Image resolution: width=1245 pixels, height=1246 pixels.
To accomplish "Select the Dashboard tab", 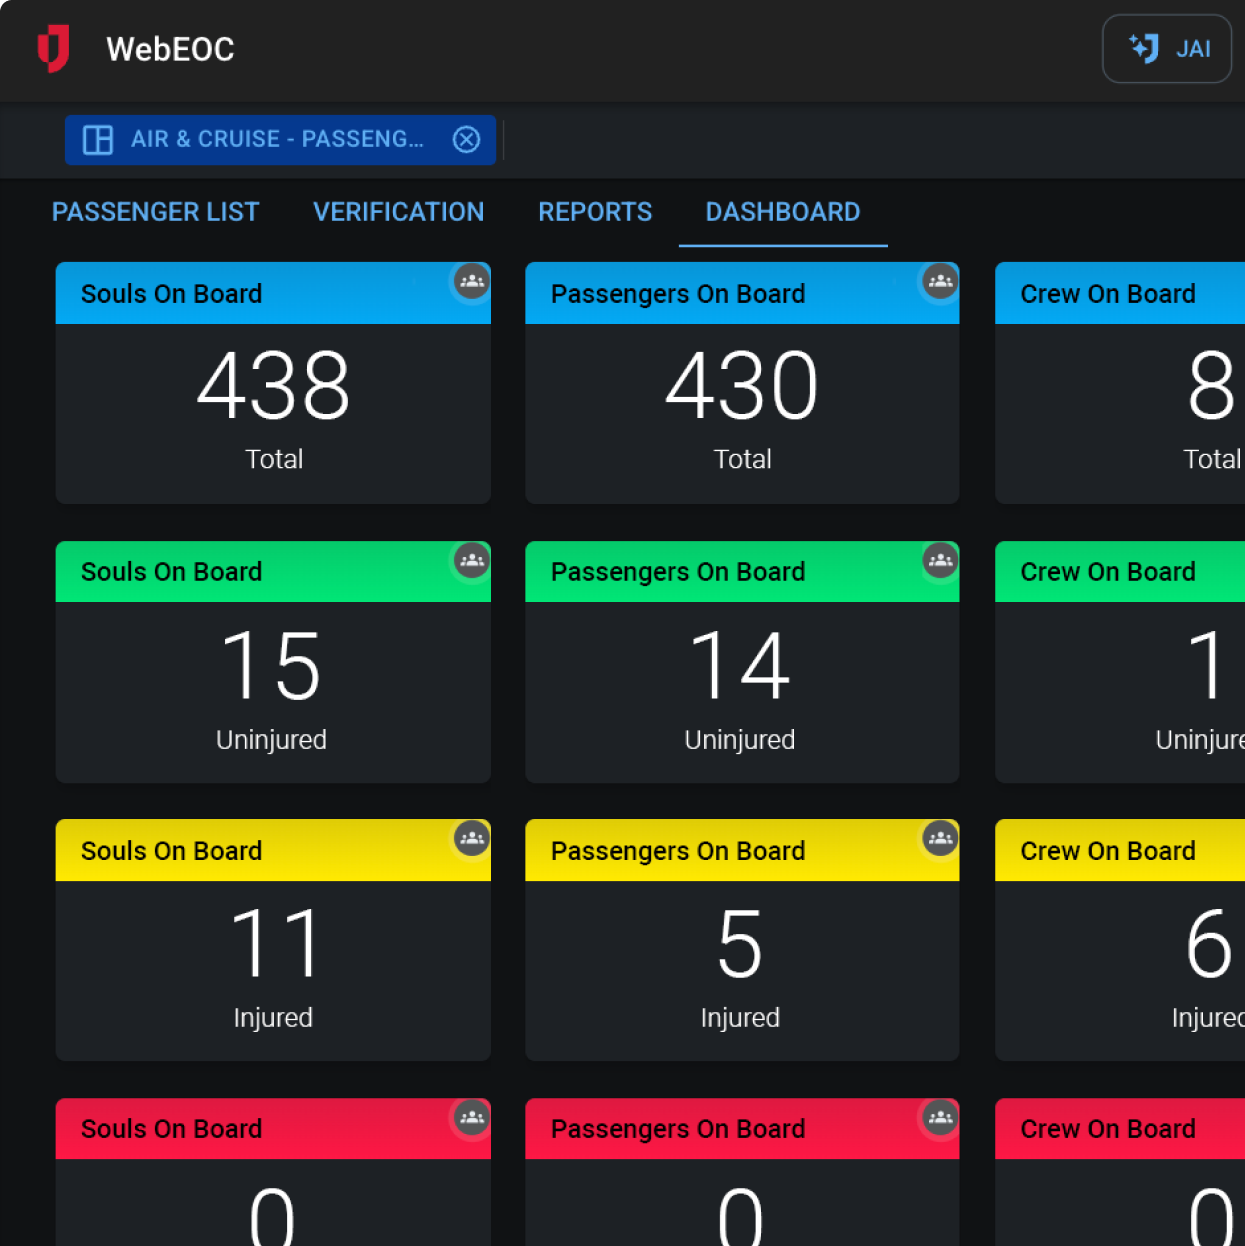I will 782,212.
